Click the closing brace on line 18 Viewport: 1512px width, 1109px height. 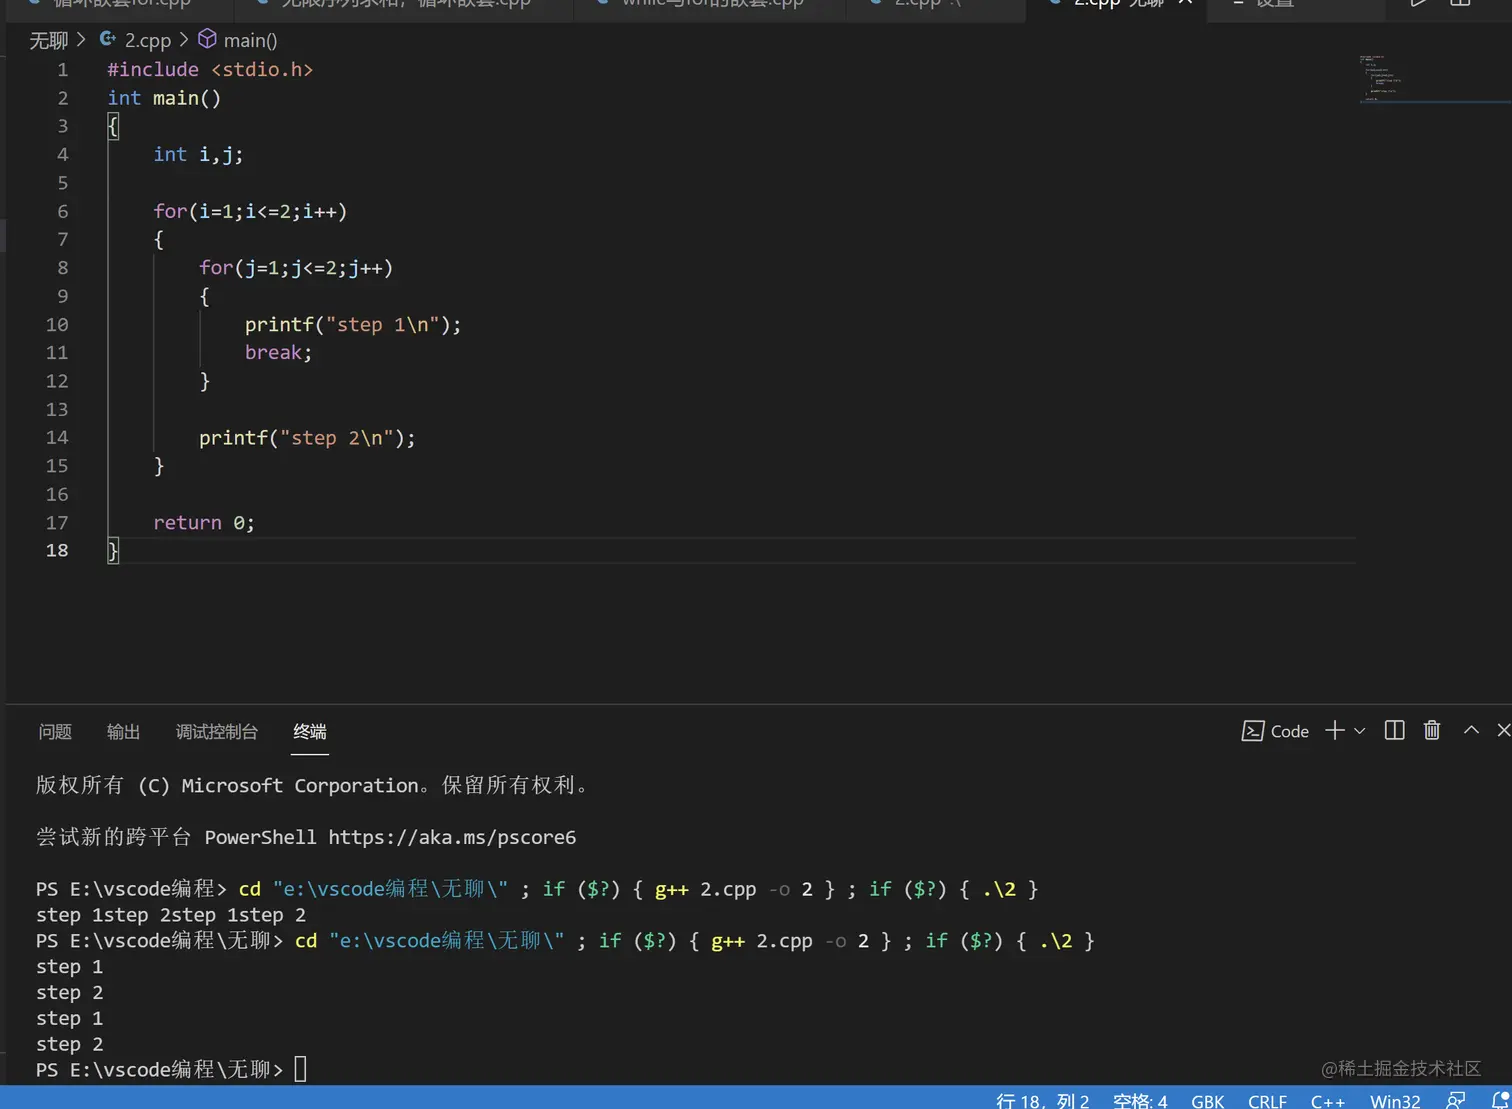tap(113, 550)
